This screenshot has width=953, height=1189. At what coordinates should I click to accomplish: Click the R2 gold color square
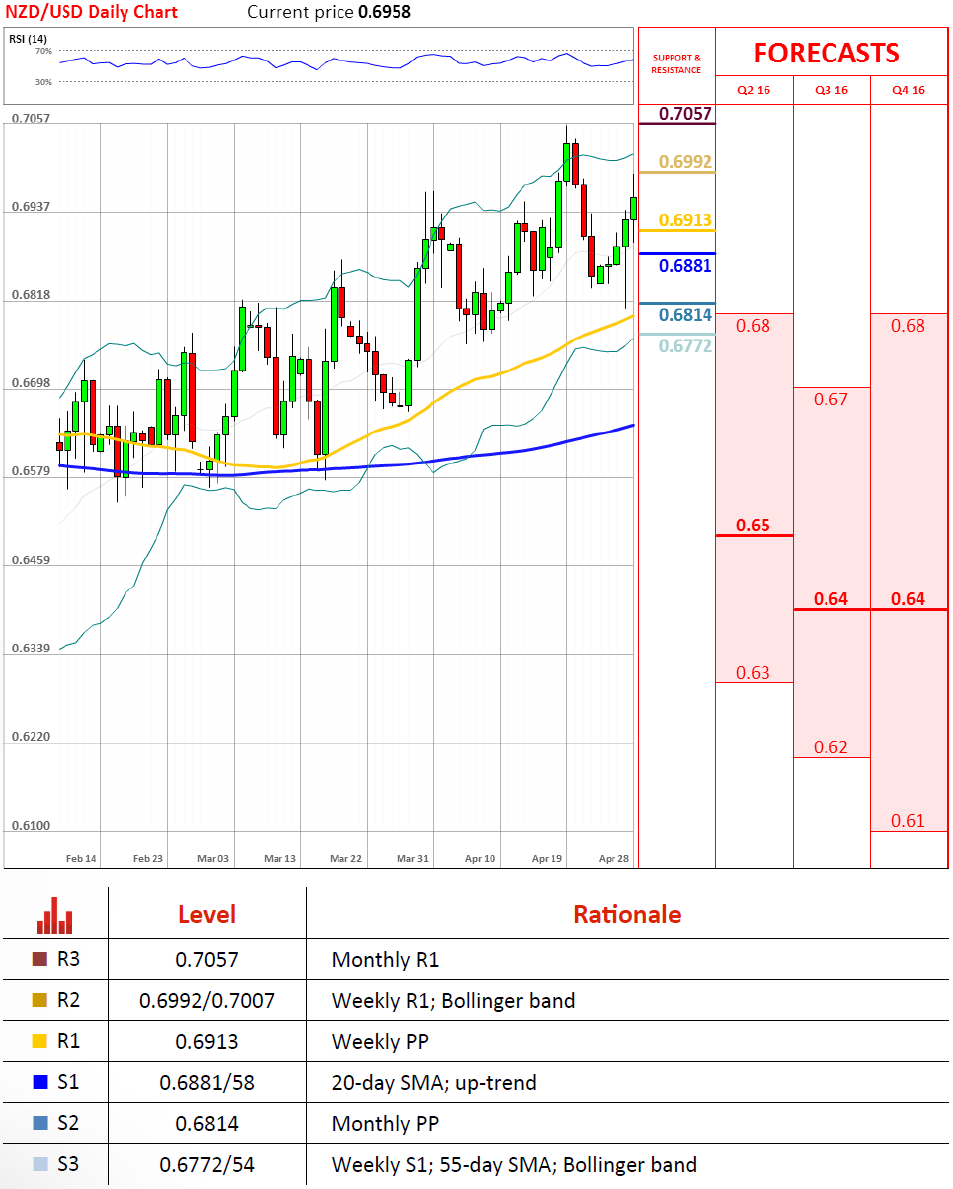40,1001
